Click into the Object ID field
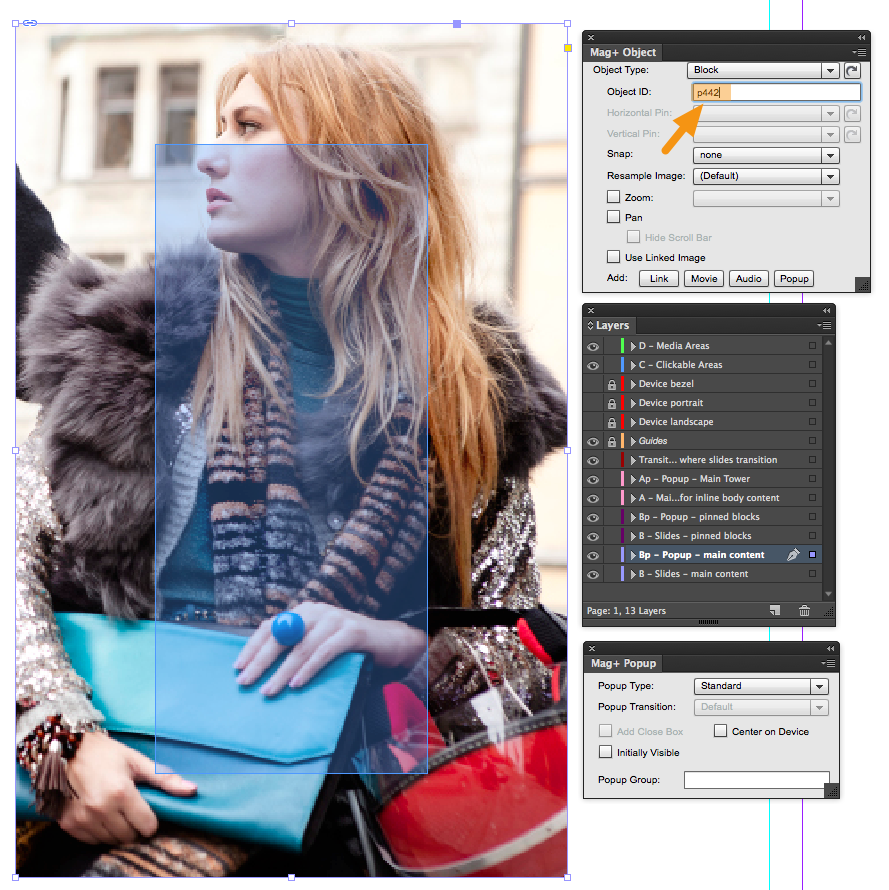Screen dimensions: 889x890 click(x=776, y=92)
